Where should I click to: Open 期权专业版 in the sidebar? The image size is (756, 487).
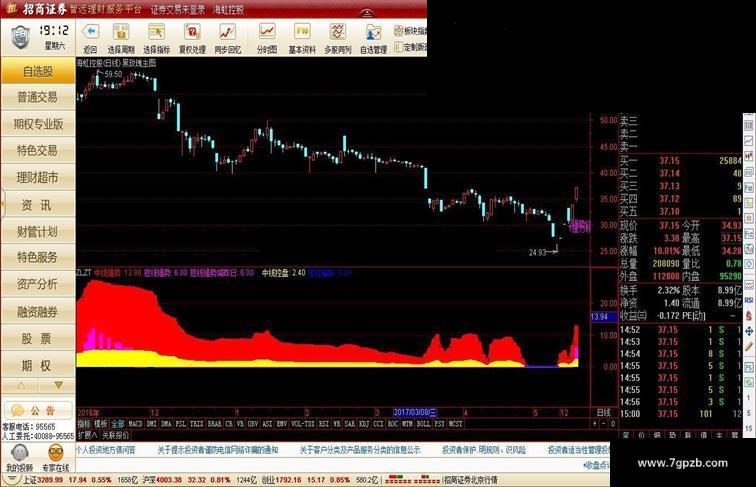(x=38, y=124)
